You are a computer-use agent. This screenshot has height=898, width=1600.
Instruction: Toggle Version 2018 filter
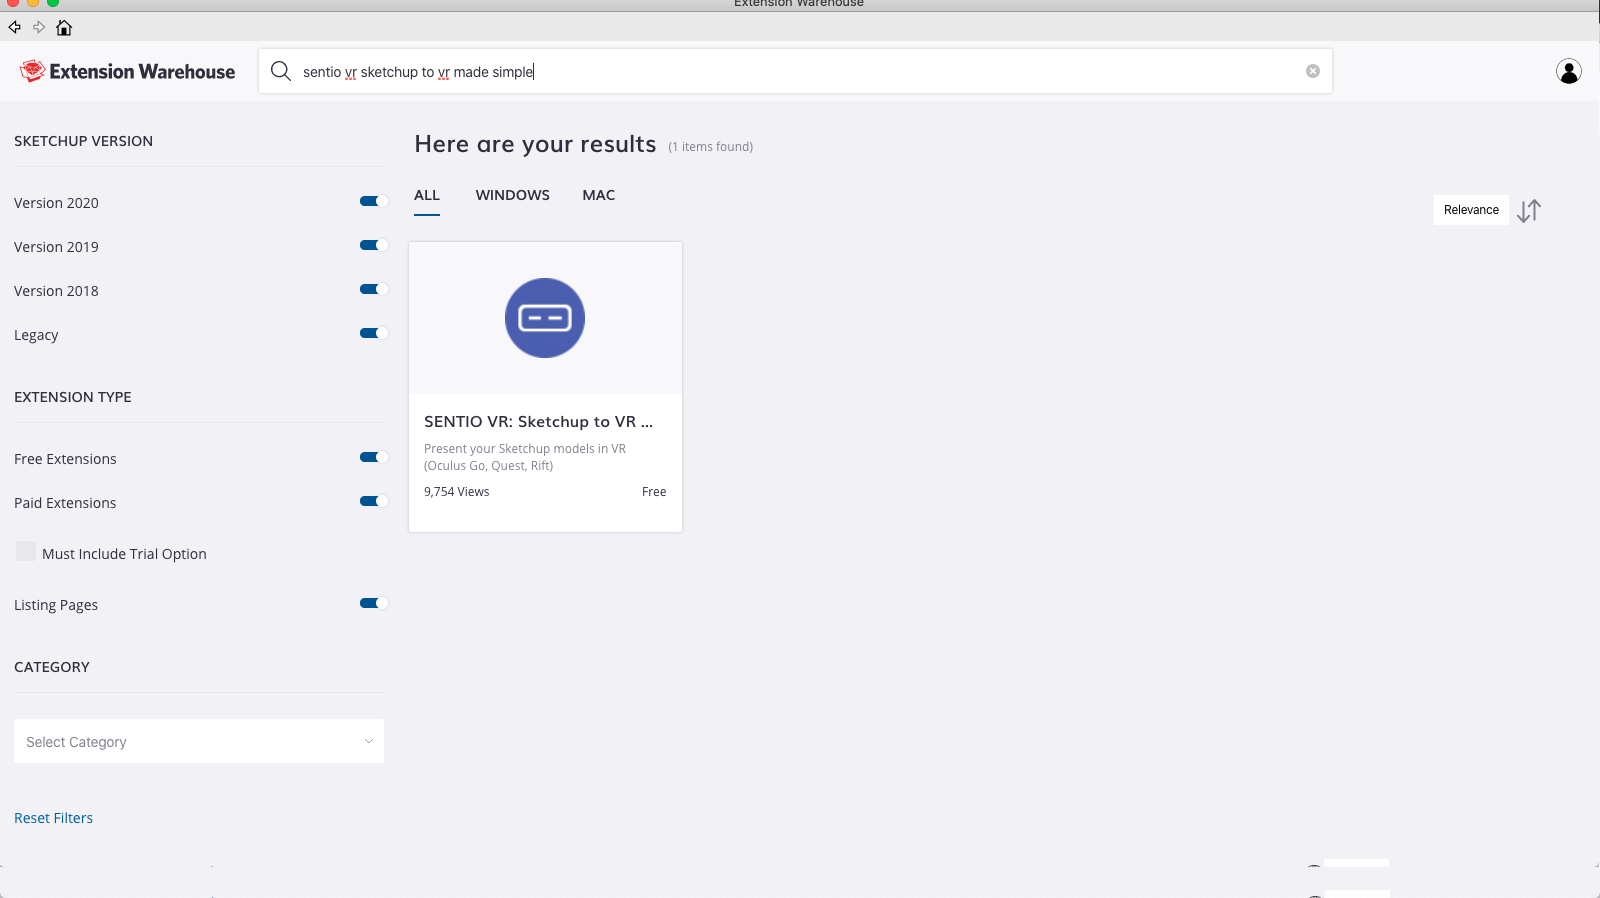tap(374, 289)
